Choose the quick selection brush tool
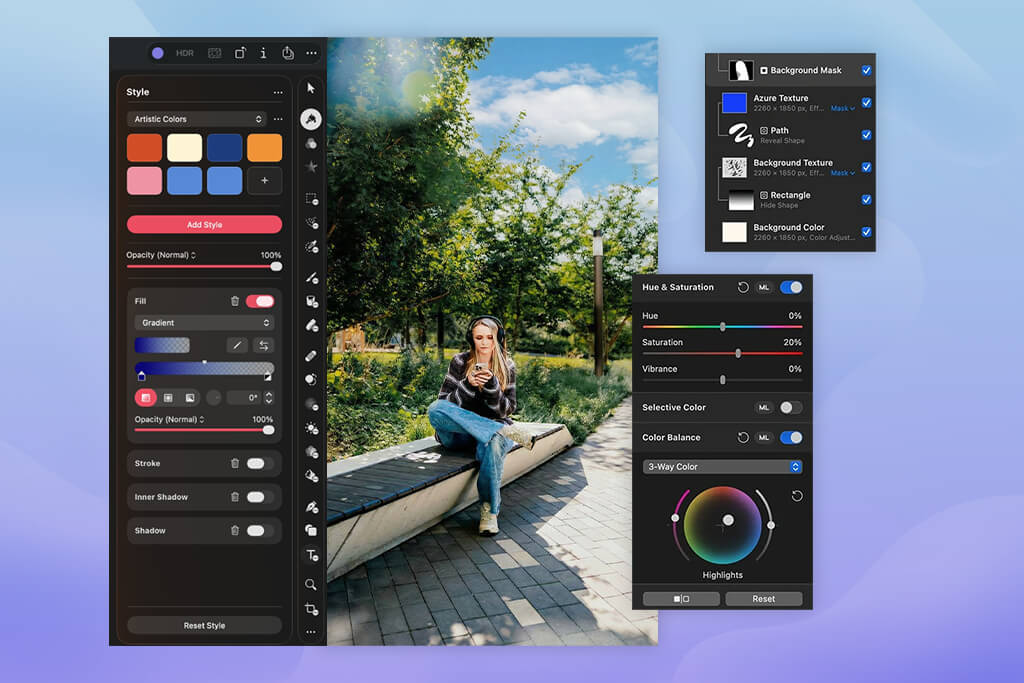 [312, 223]
